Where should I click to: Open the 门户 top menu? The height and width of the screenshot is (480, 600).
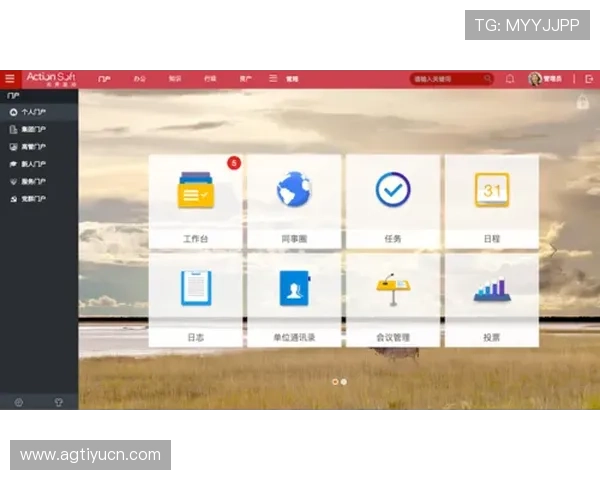click(x=104, y=79)
